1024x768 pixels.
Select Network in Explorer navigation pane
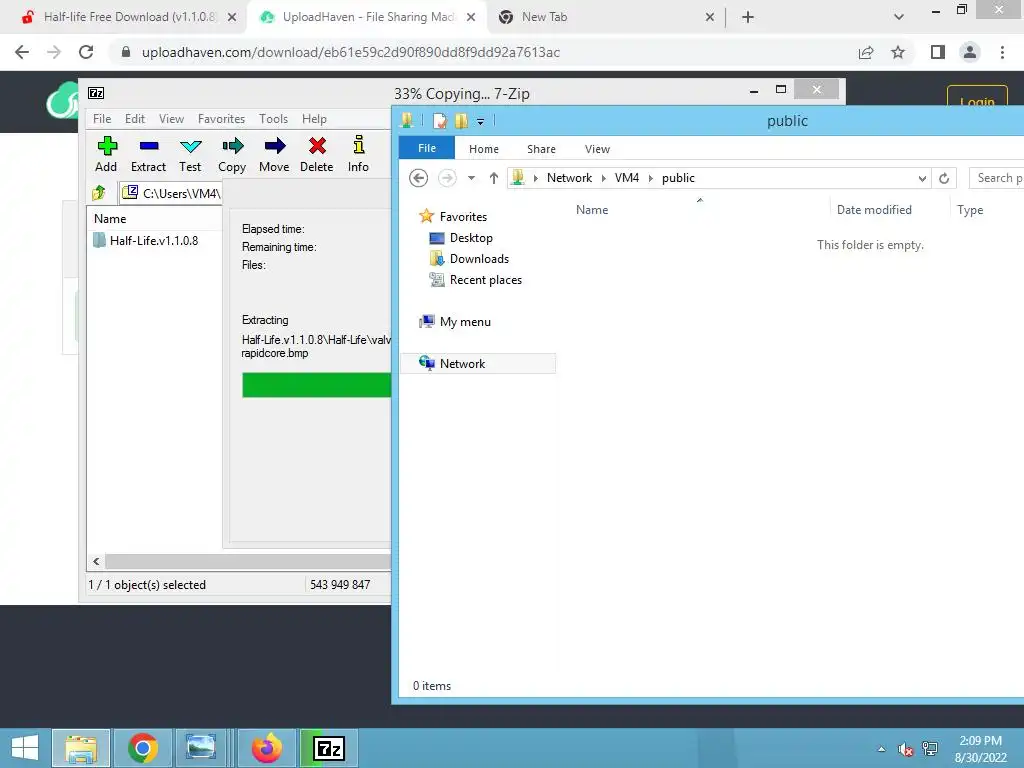point(477,363)
